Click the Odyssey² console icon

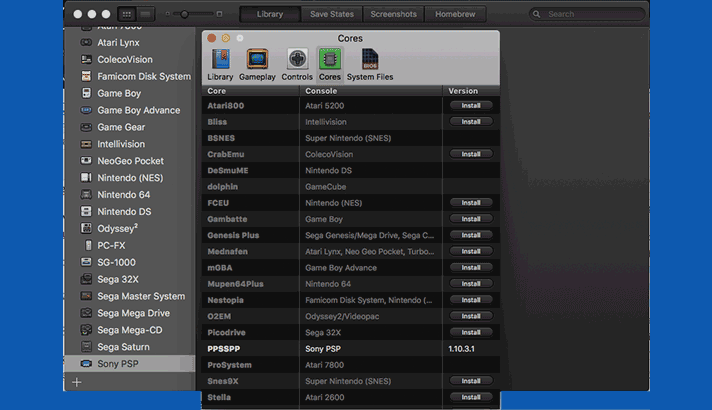tap(86, 228)
